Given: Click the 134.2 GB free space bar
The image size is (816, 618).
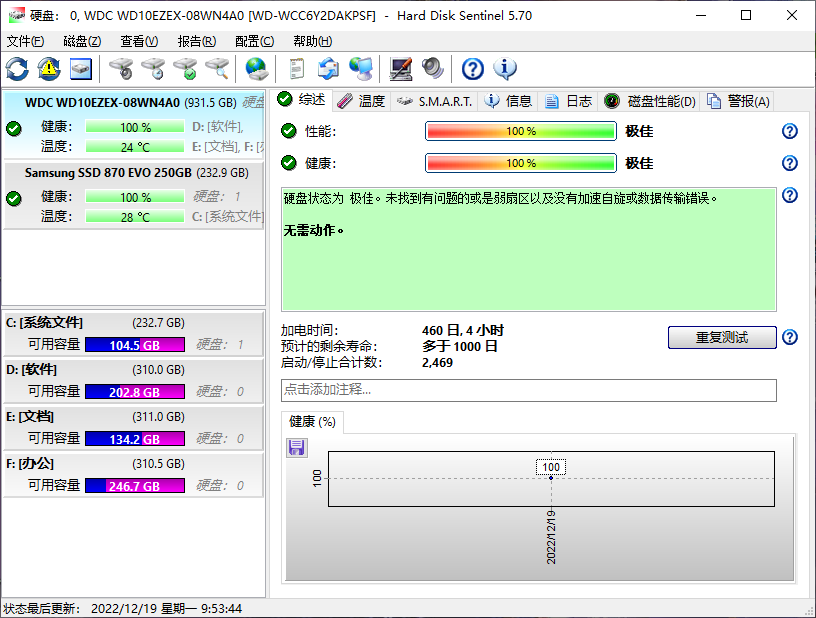Looking at the screenshot, I should tap(135, 439).
